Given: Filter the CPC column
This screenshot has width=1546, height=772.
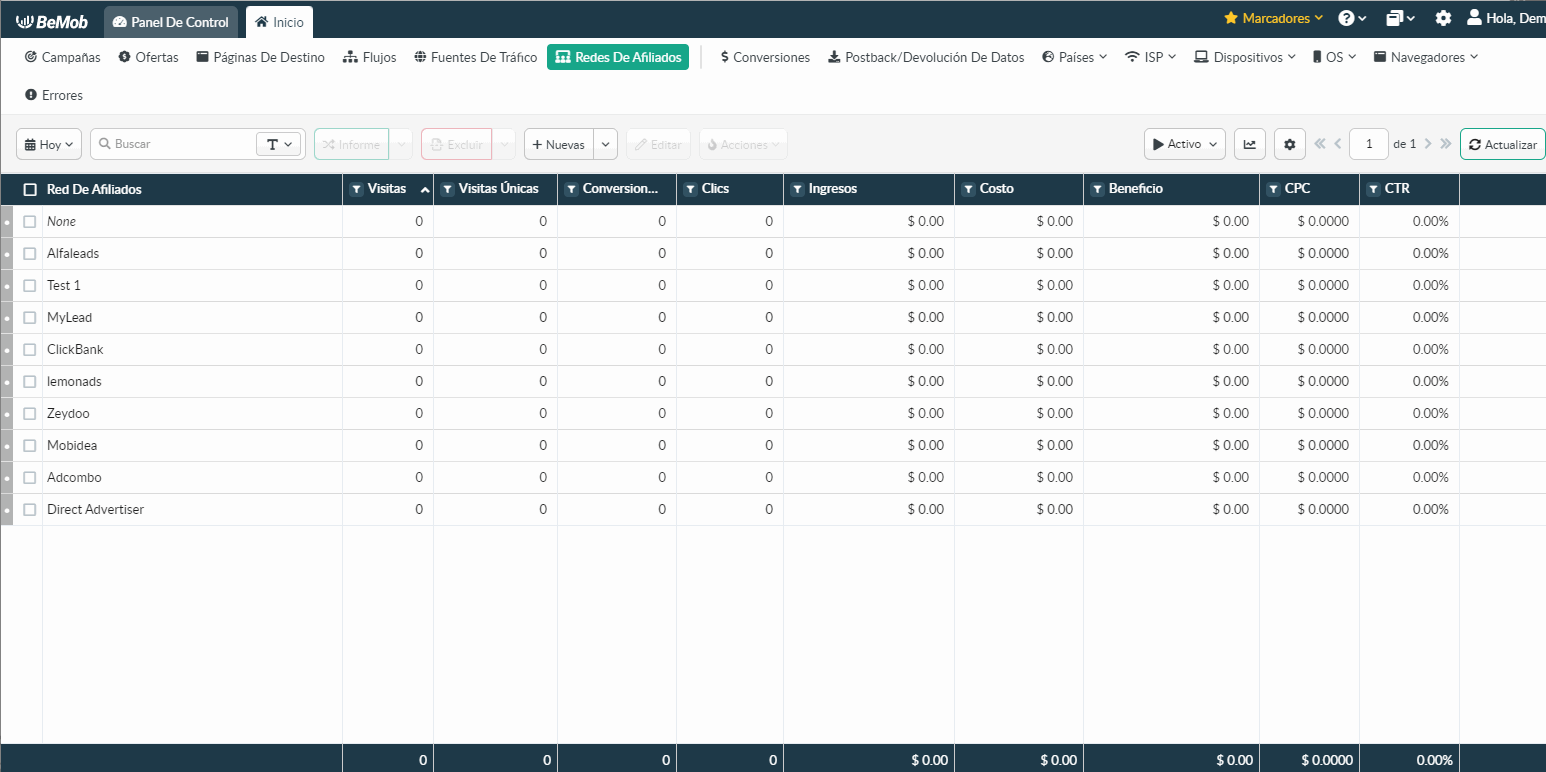Looking at the screenshot, I should tap(1273, 189).
